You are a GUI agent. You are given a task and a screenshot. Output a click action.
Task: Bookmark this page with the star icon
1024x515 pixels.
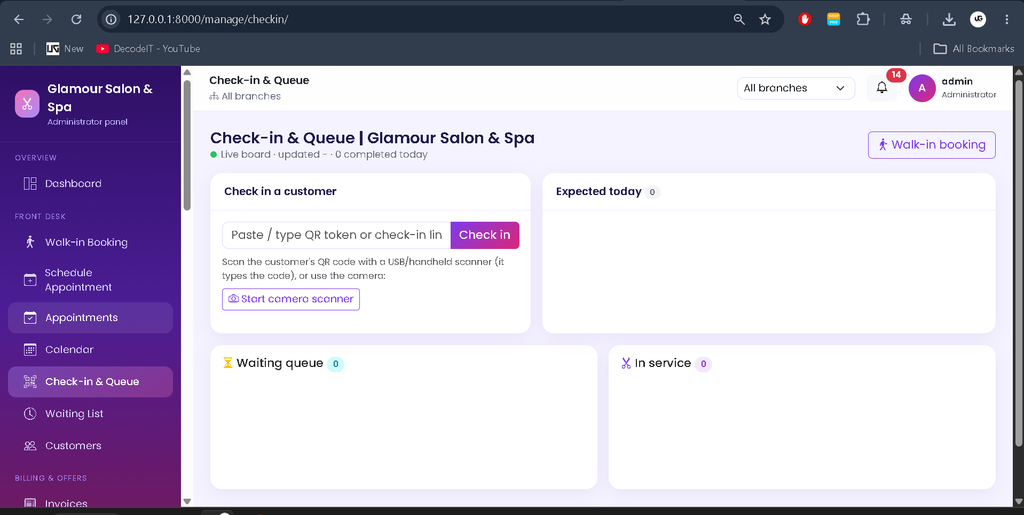pyautogui.click(x=765, y=20)
